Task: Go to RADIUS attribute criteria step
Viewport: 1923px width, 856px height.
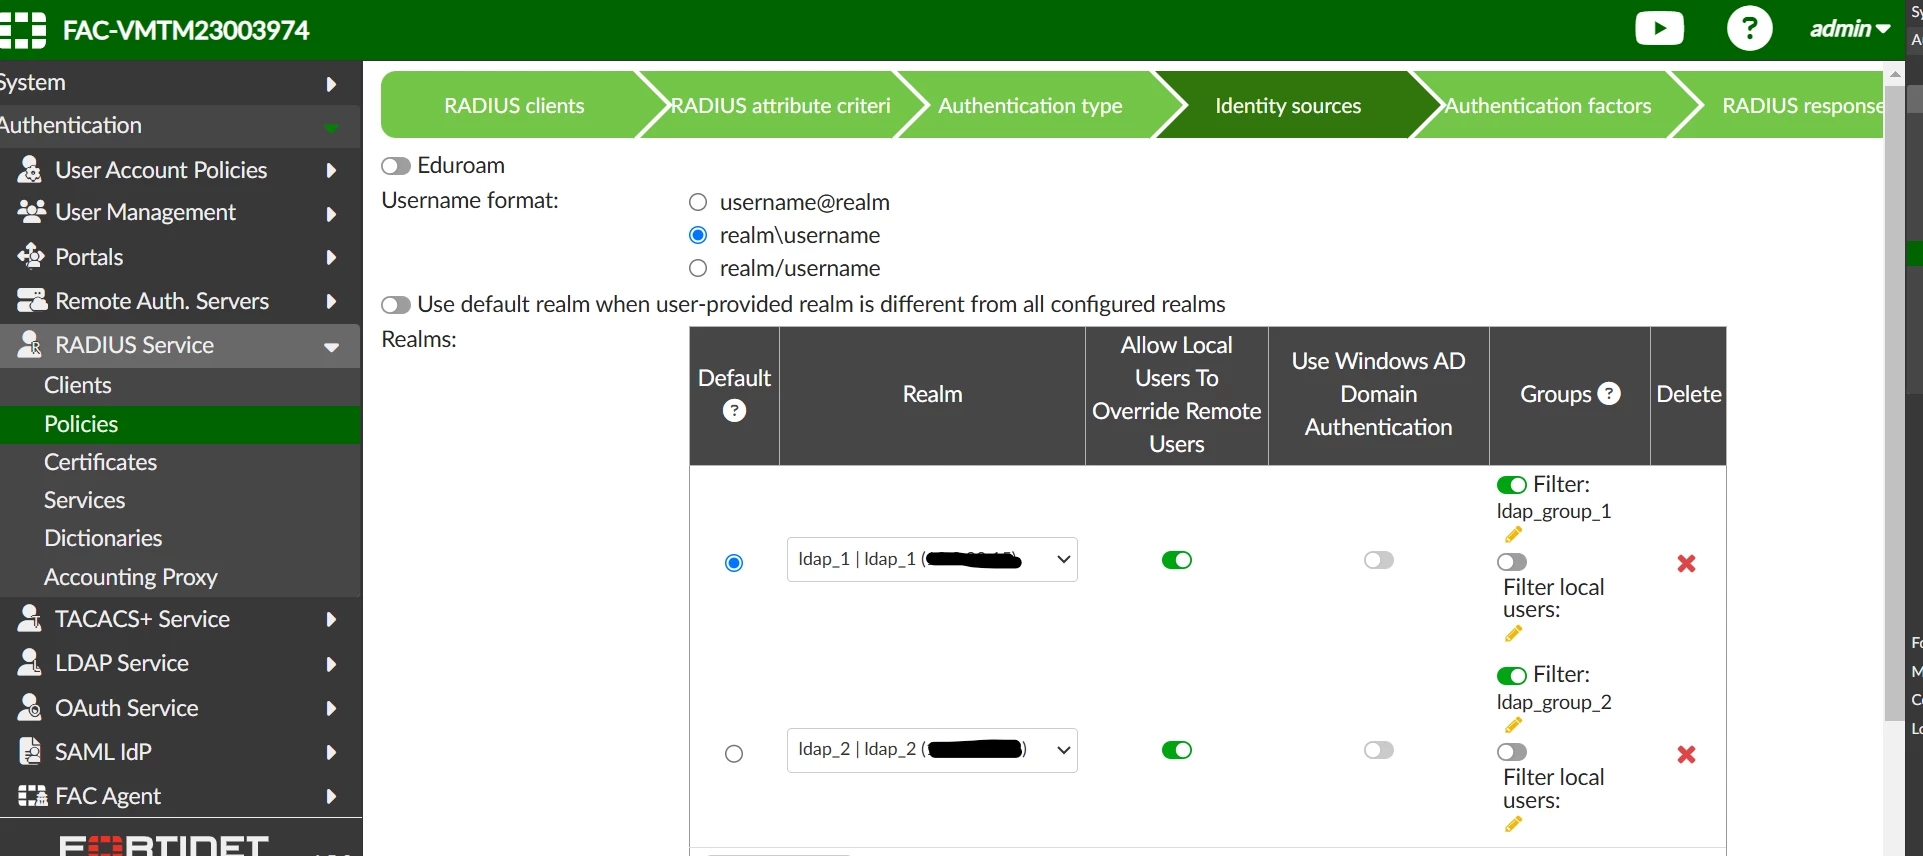Action: (780, 105)
